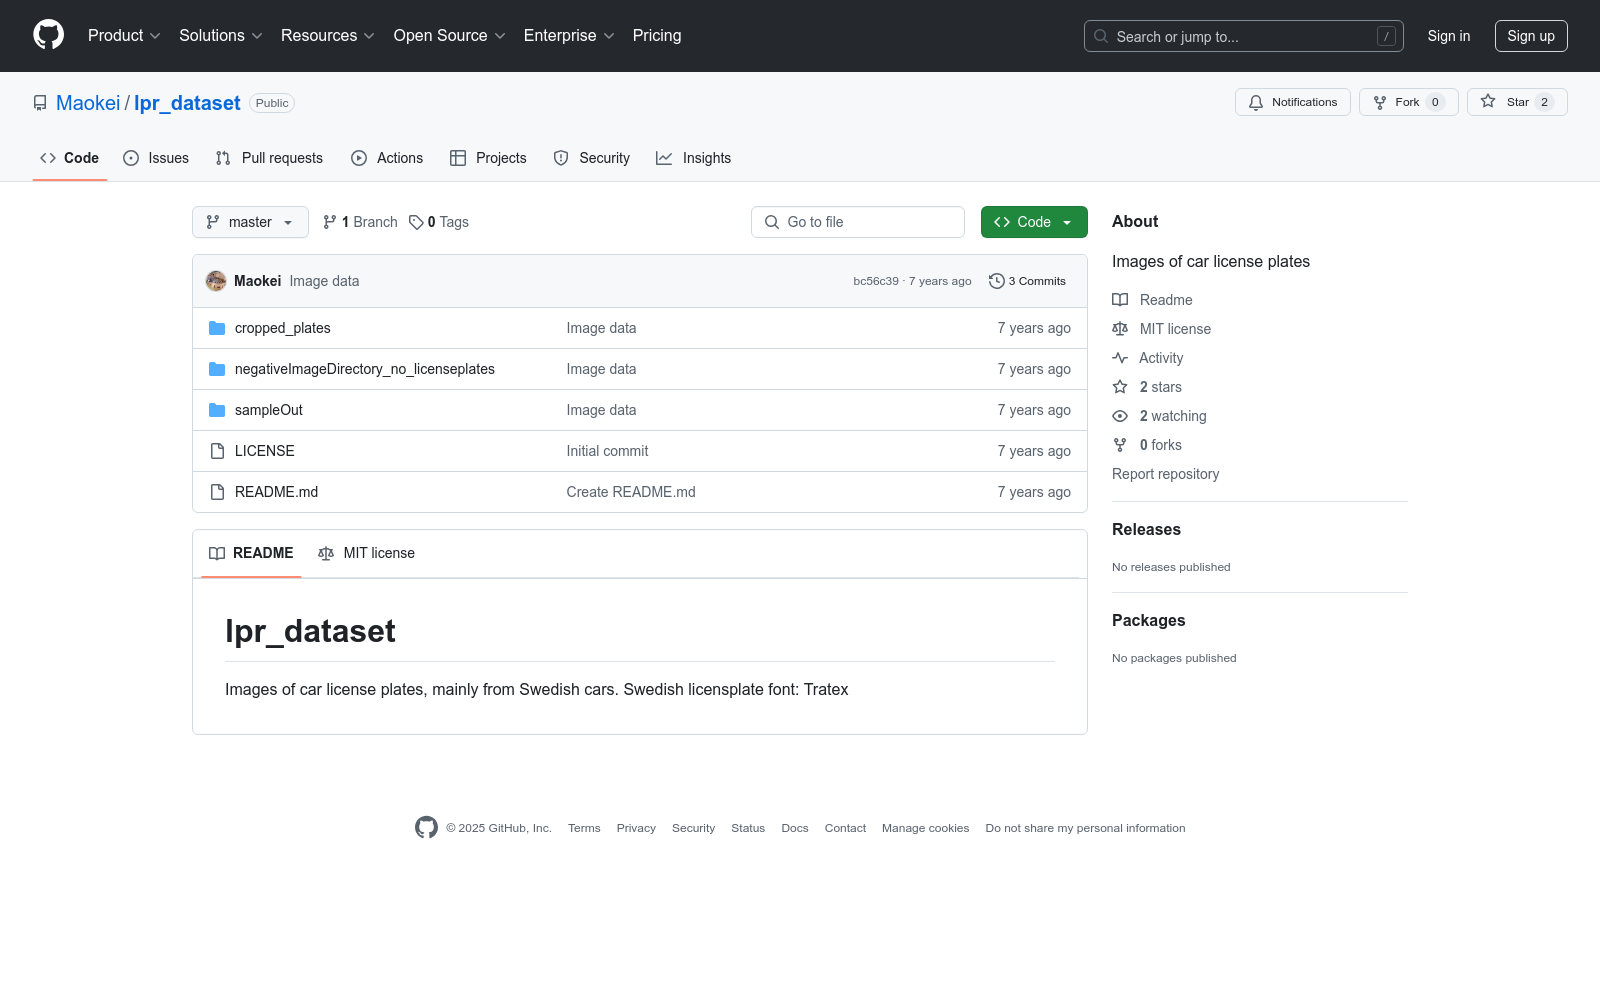Click the scales icon beside MIT license in About
This screenshot has width=1600, height=1000.
[x=1120, y=329]
